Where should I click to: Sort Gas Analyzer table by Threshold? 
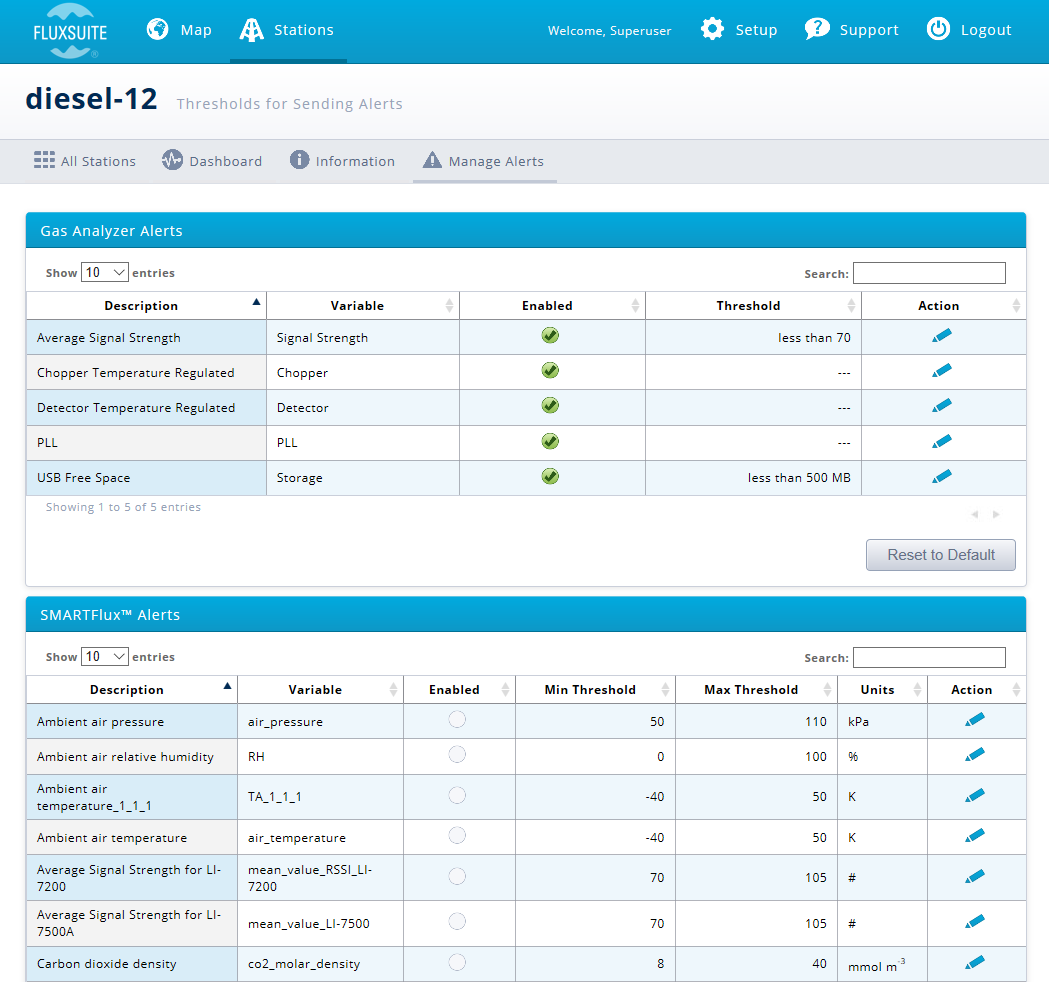[753, 306]
